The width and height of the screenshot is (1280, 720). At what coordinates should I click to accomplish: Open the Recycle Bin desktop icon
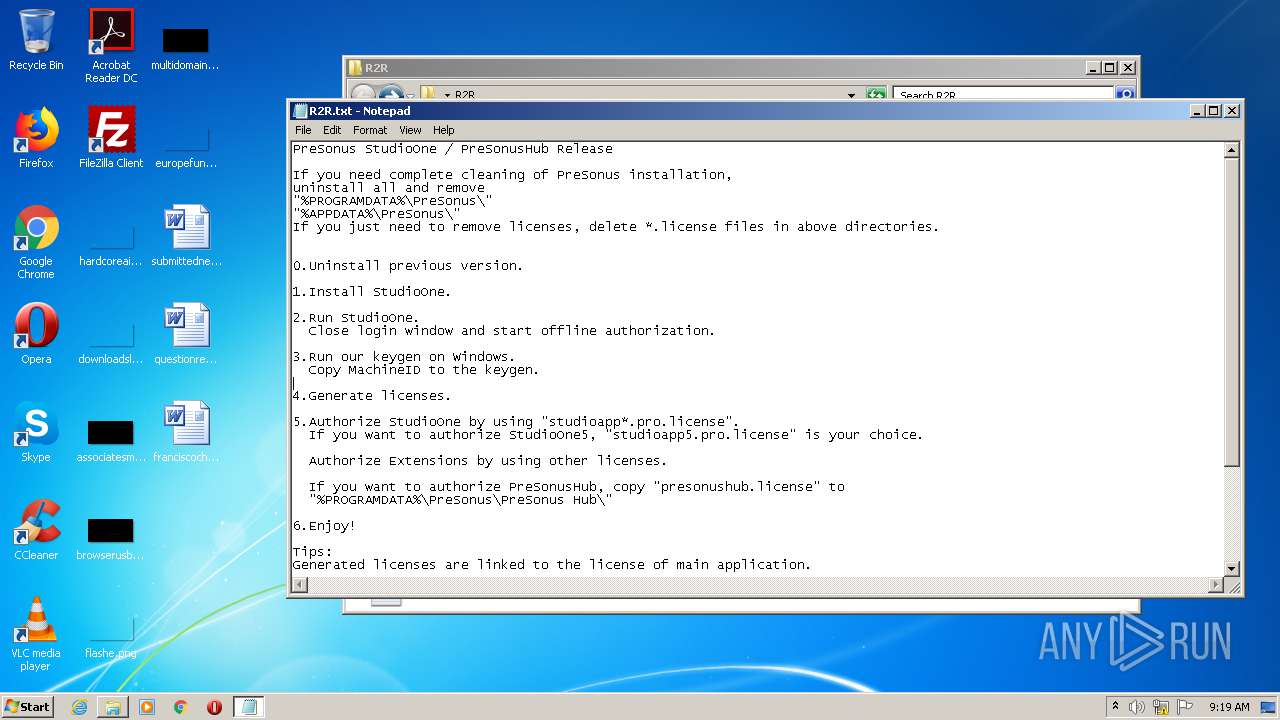pyautogui.click(x=36, y=40)
